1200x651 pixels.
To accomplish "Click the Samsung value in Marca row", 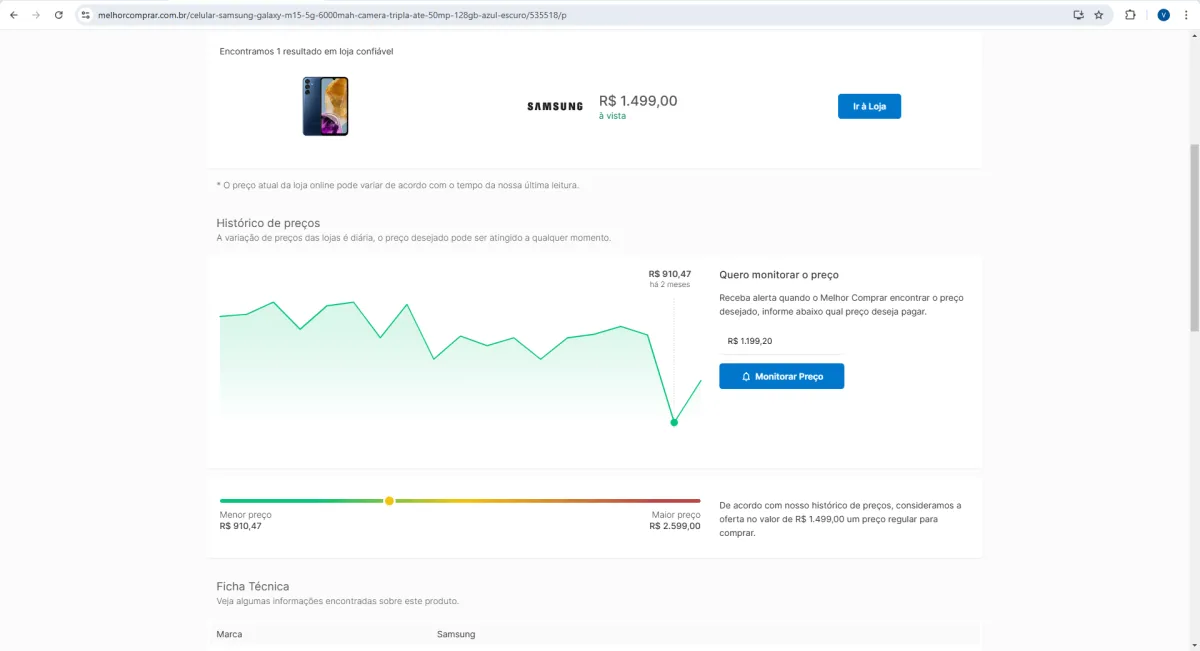I will [x=456, y=634].
